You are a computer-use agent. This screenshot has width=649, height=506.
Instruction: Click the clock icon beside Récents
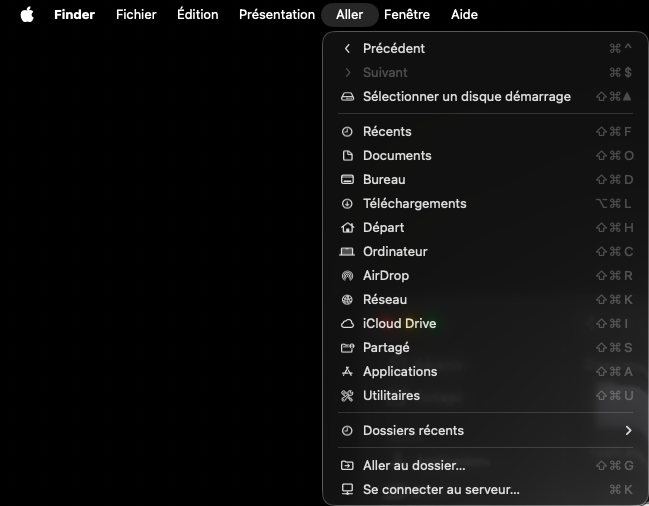click(x=347, y=132)
